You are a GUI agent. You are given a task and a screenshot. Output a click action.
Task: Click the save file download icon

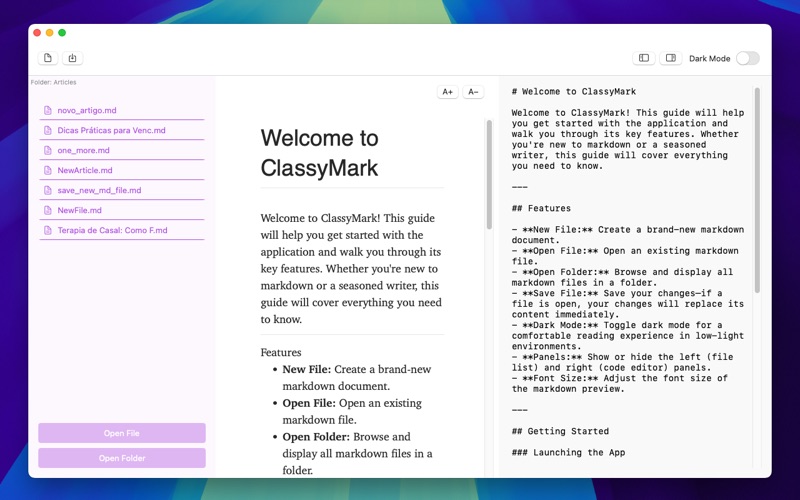(x=72, y=58)
